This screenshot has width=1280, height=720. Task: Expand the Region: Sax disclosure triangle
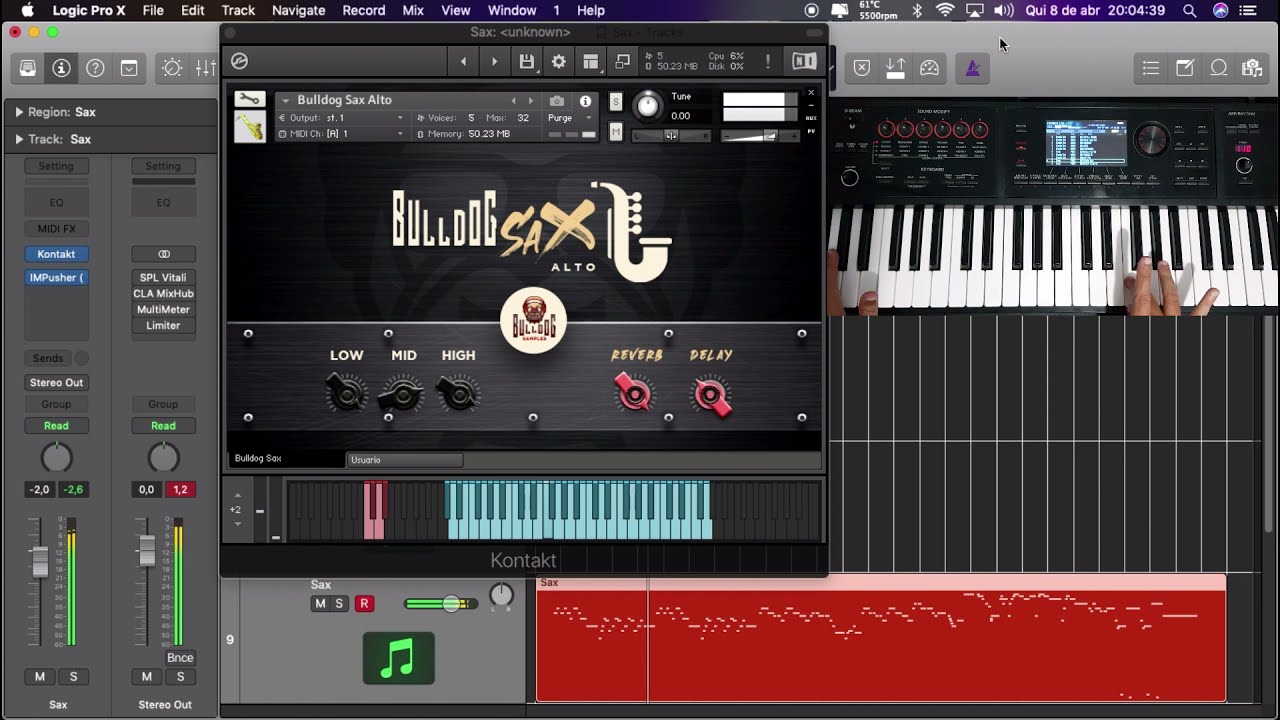(x=19, y=112)
